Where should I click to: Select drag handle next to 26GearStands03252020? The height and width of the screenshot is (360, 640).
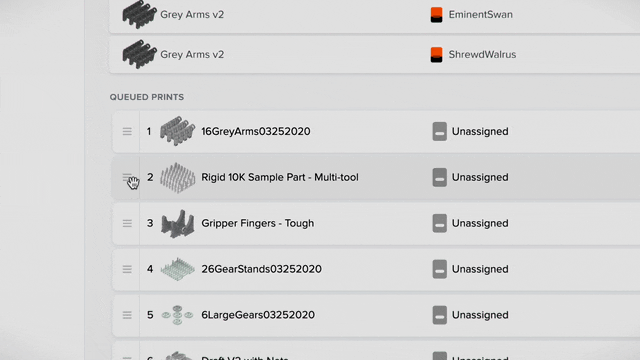(x=127, y=269)
